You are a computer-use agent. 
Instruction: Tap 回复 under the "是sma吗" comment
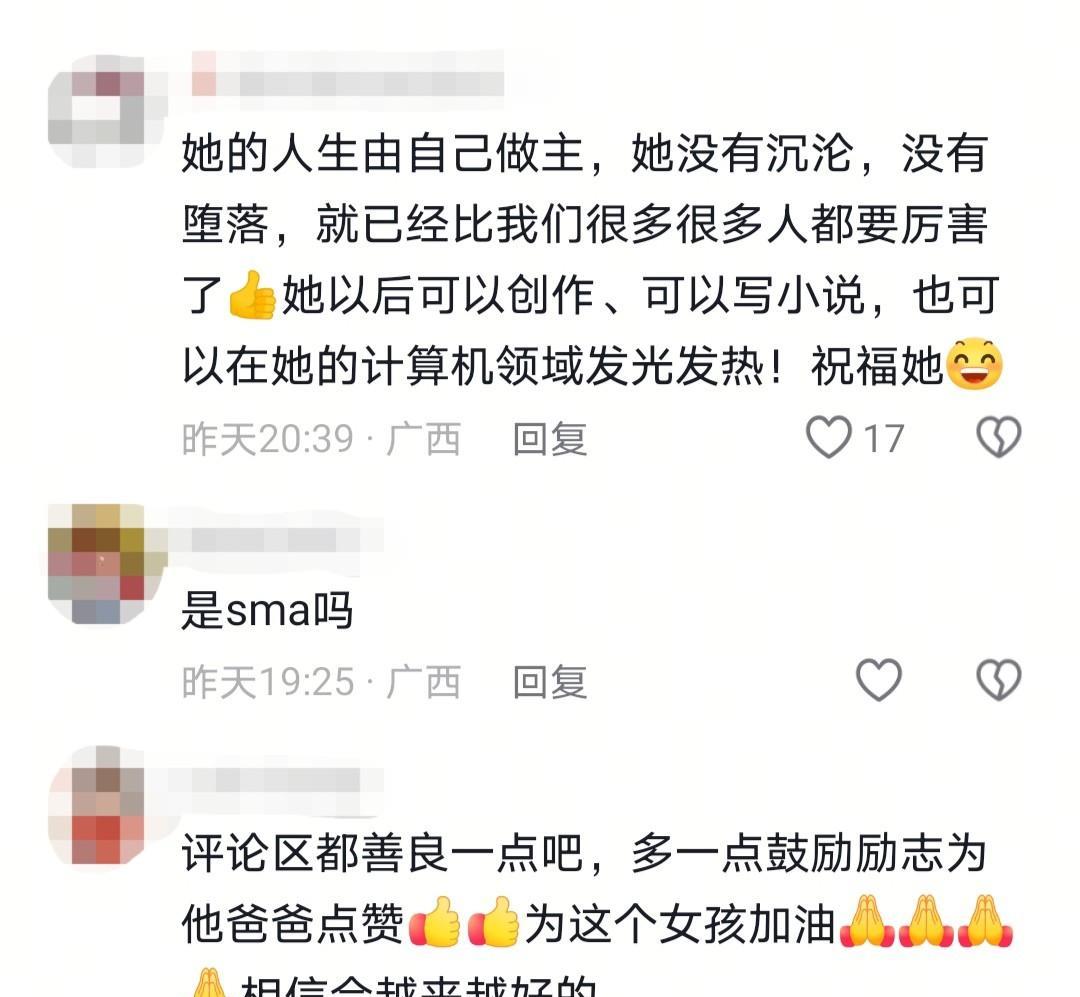tap(550, 682)
